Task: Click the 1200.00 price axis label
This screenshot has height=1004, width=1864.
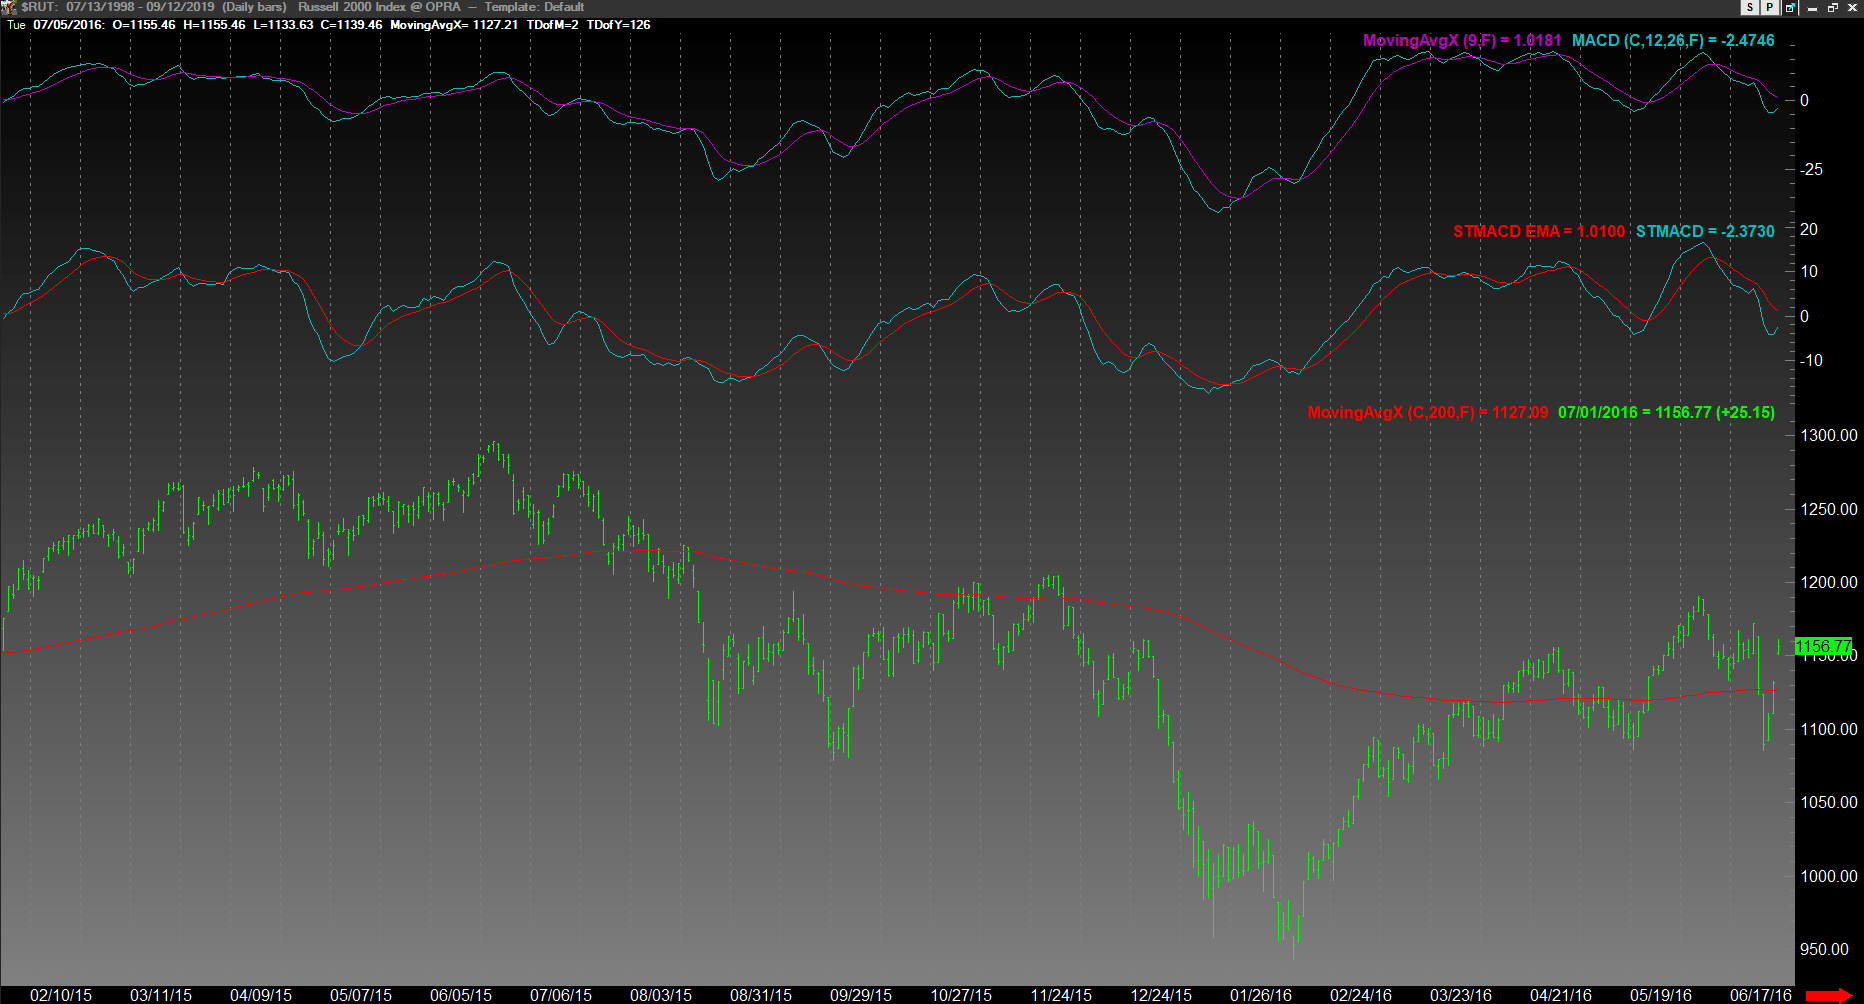Action: click(1828, 582)
